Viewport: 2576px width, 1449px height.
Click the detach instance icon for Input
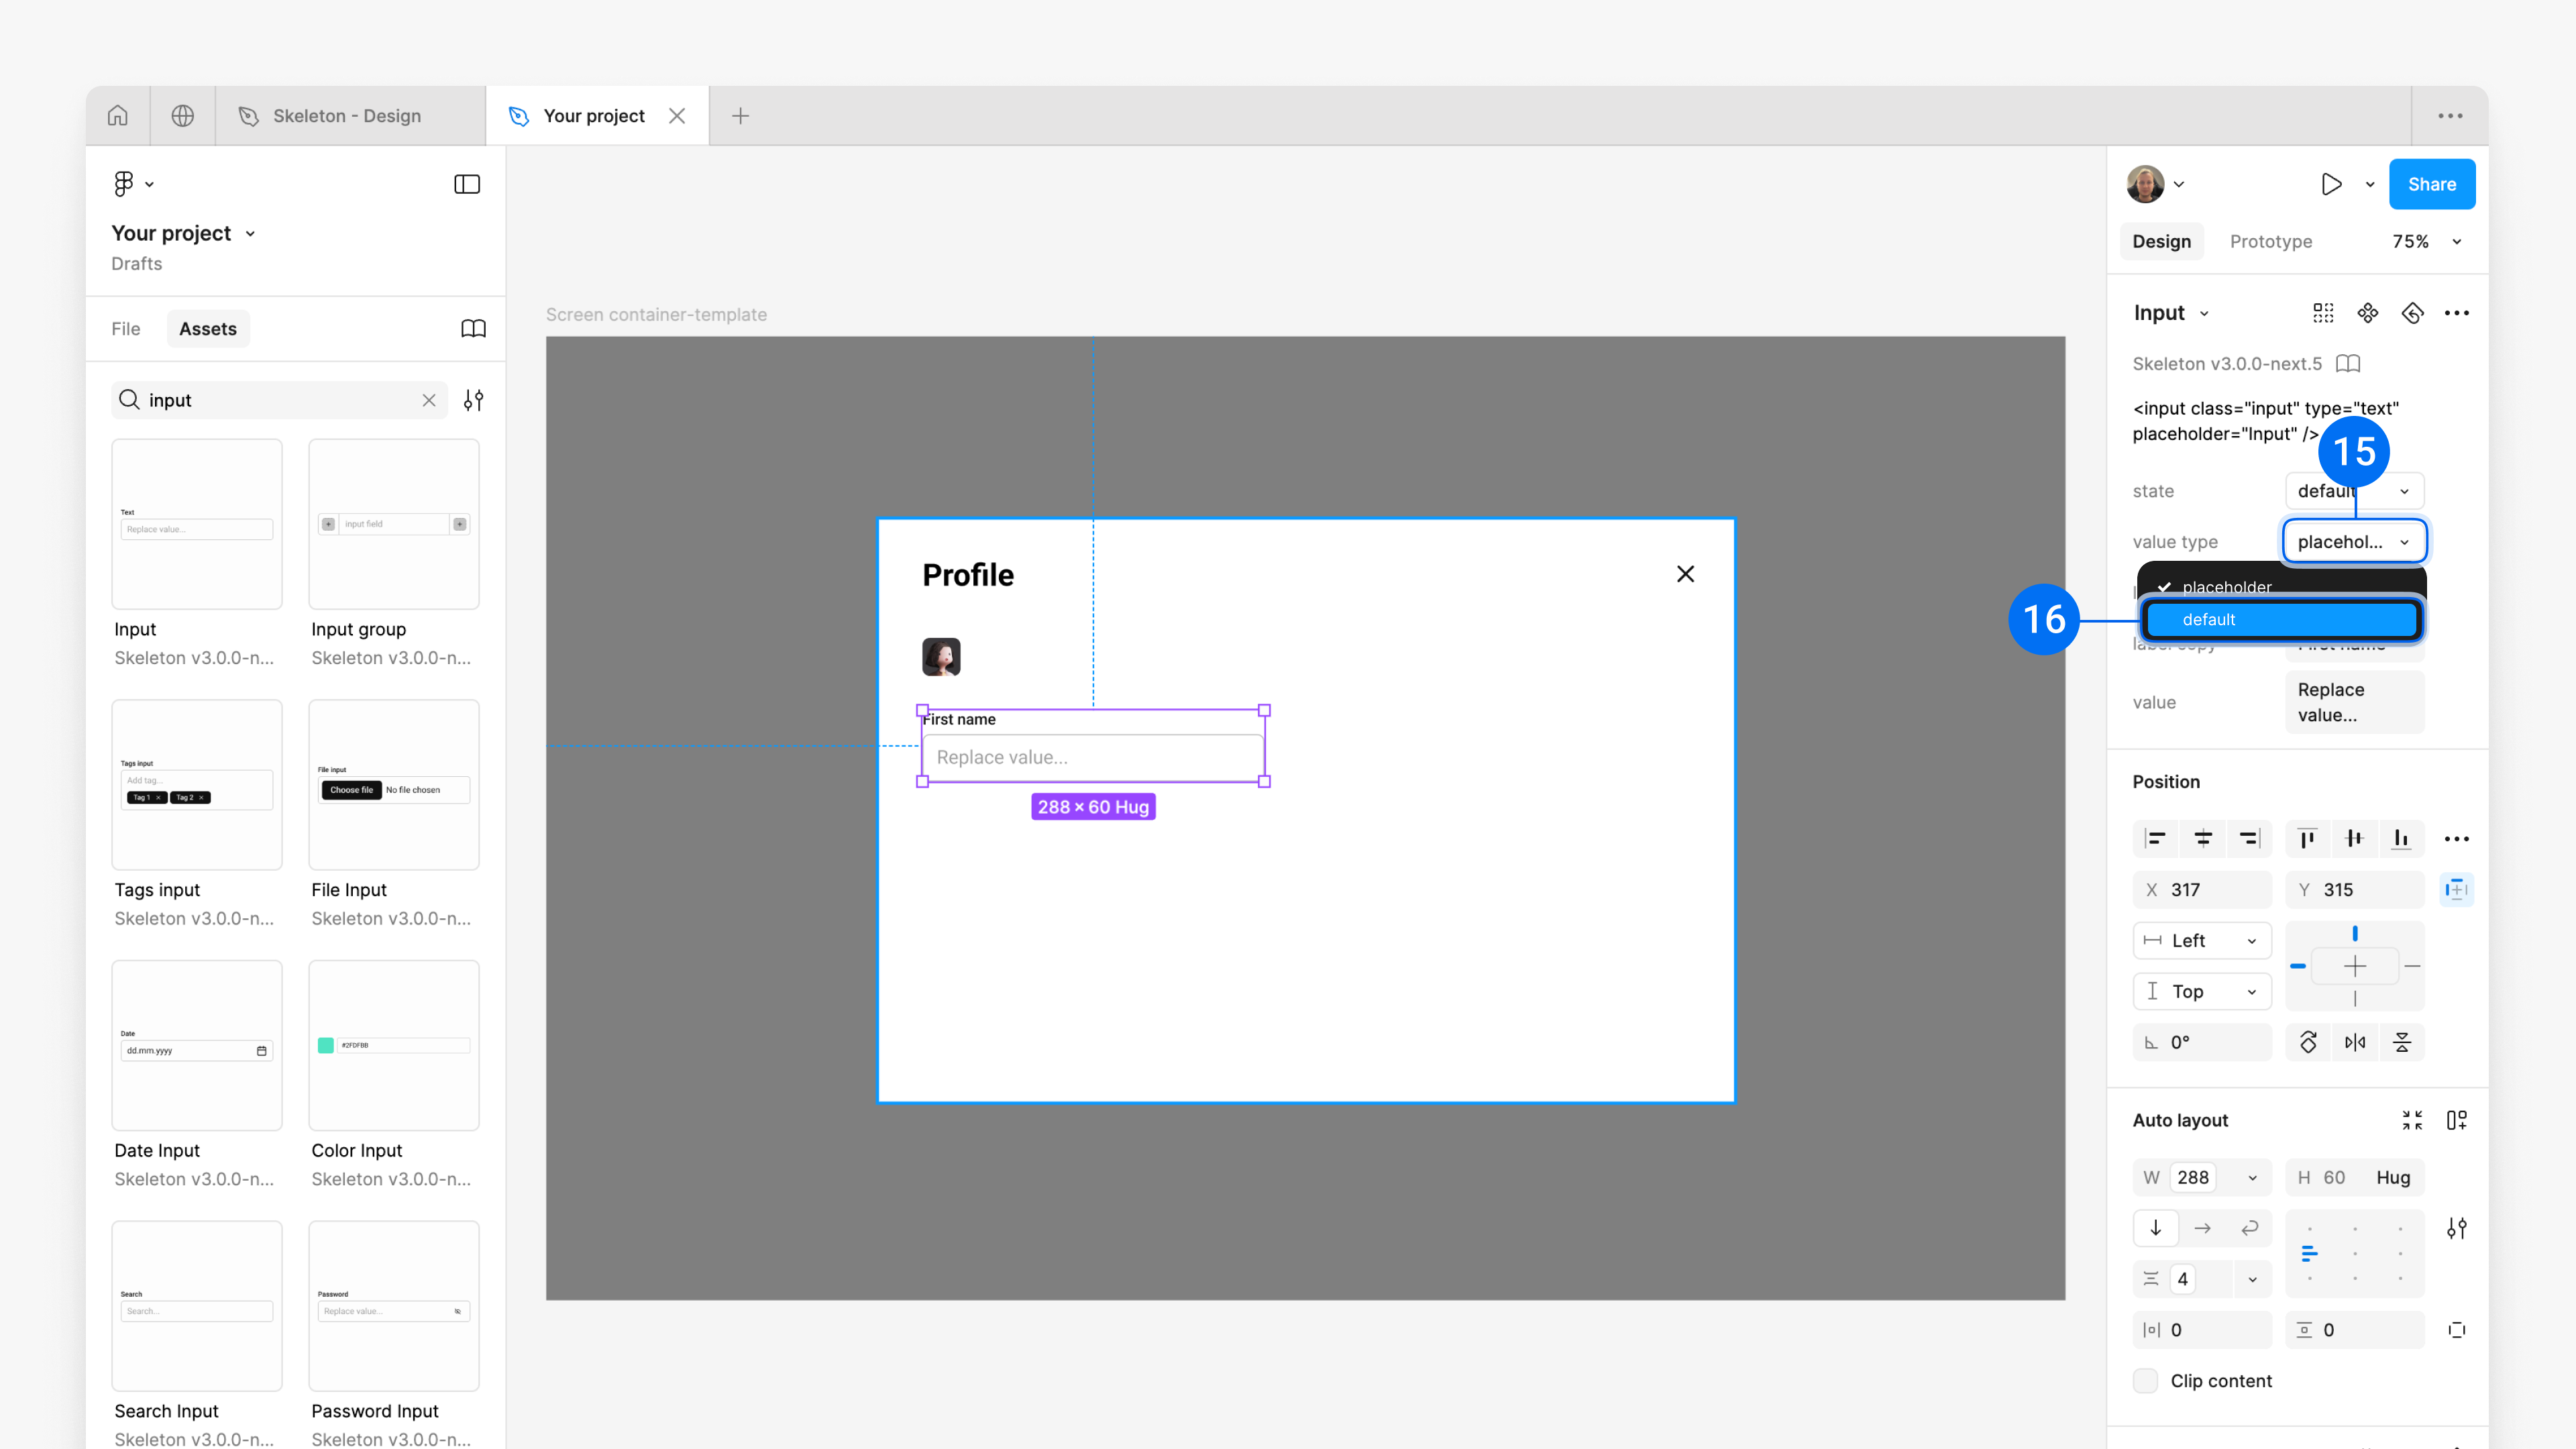click(x=2412, y=313)
